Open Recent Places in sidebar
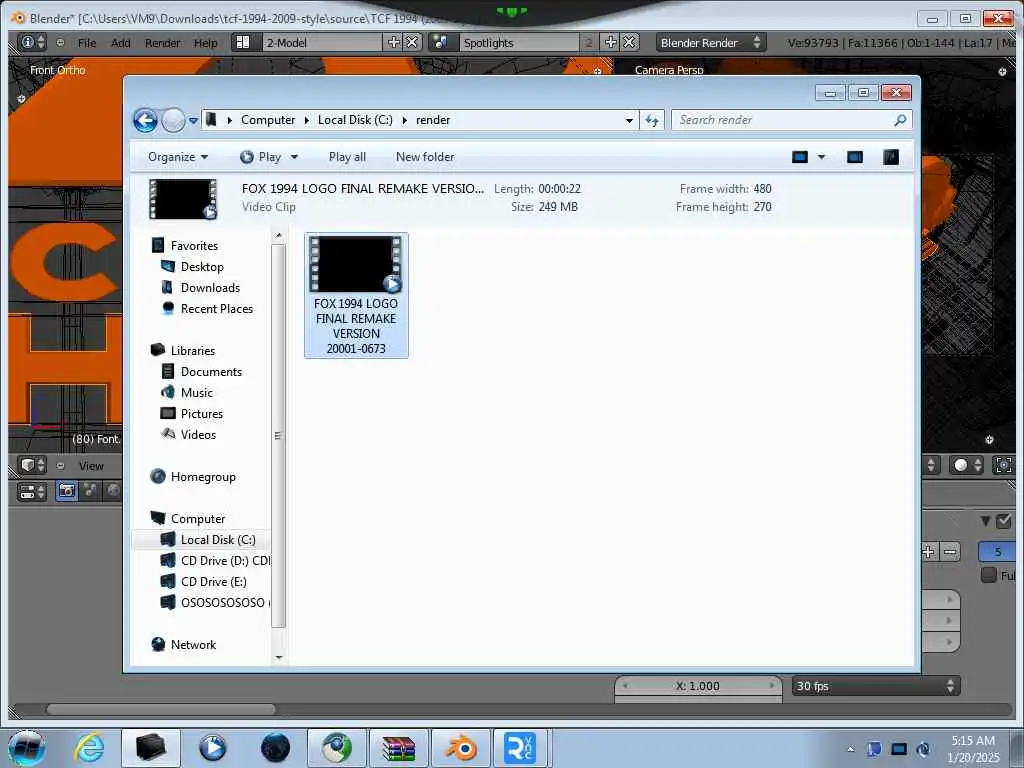 coord(217,308)
